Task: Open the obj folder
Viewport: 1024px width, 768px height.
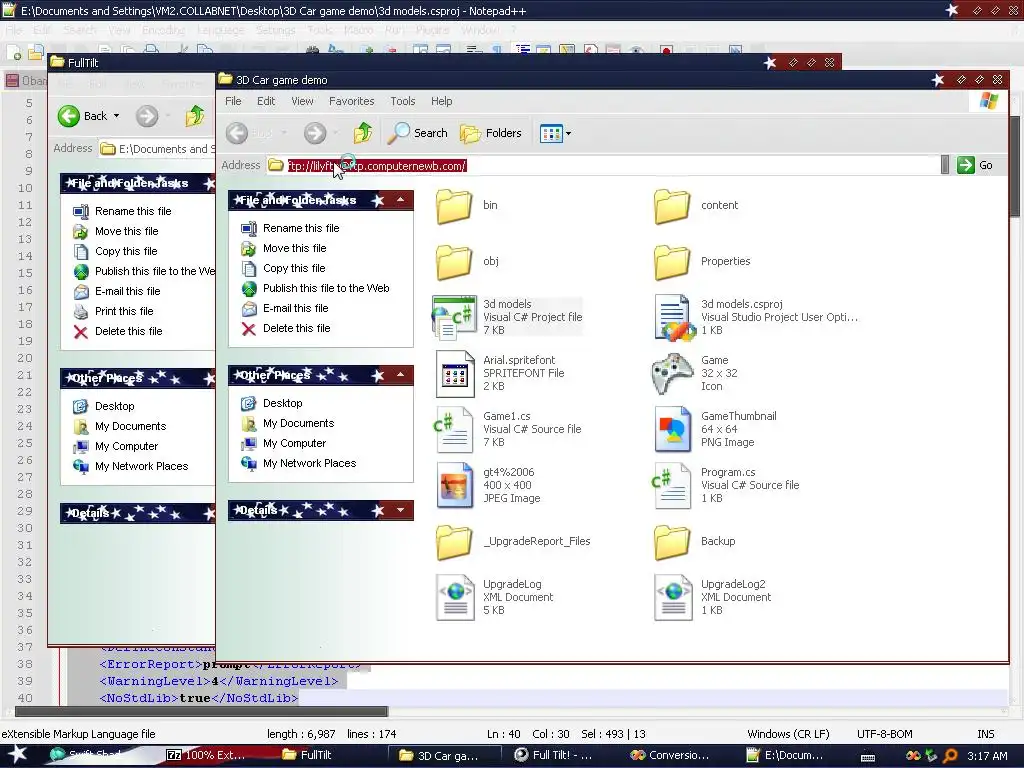Action: coord(468,261)
